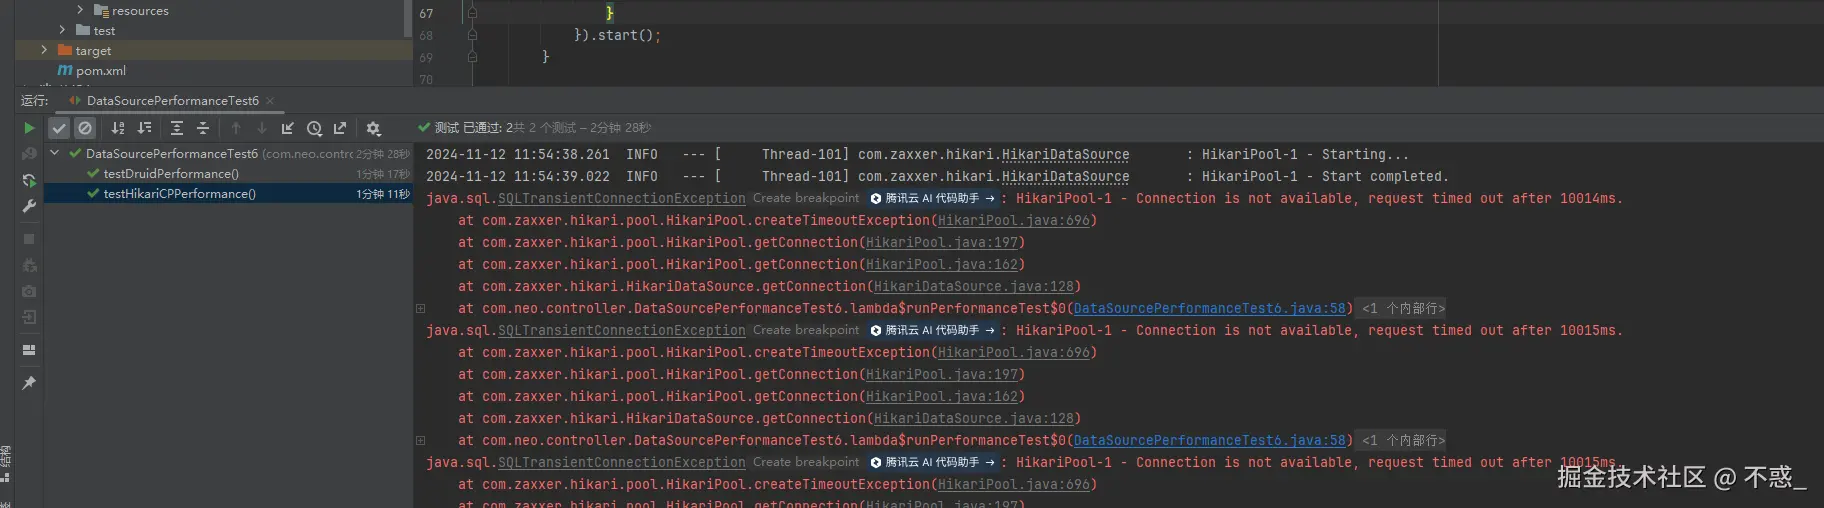Open HikariDataSource link on Start completed line
This screenshot has height=508, width=1824.
tap(1065, 177)
